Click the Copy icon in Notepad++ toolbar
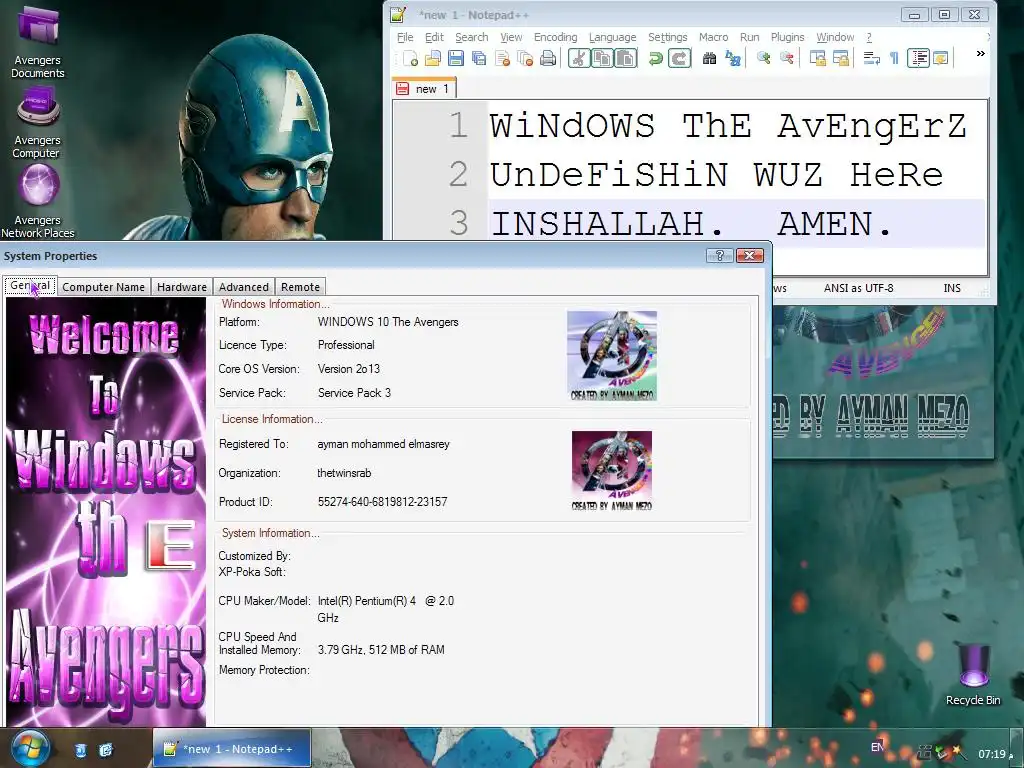This screenshot has width=1024, height=768. click(x=601, y=59)
